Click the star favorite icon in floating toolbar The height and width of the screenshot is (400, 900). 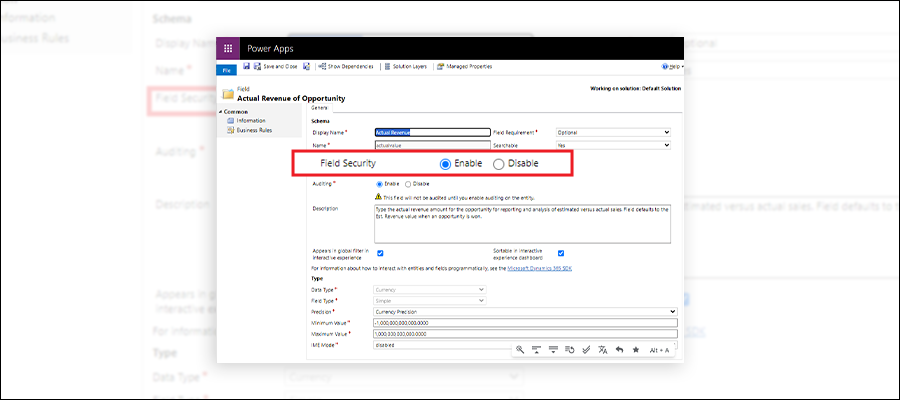click(636, 349)
